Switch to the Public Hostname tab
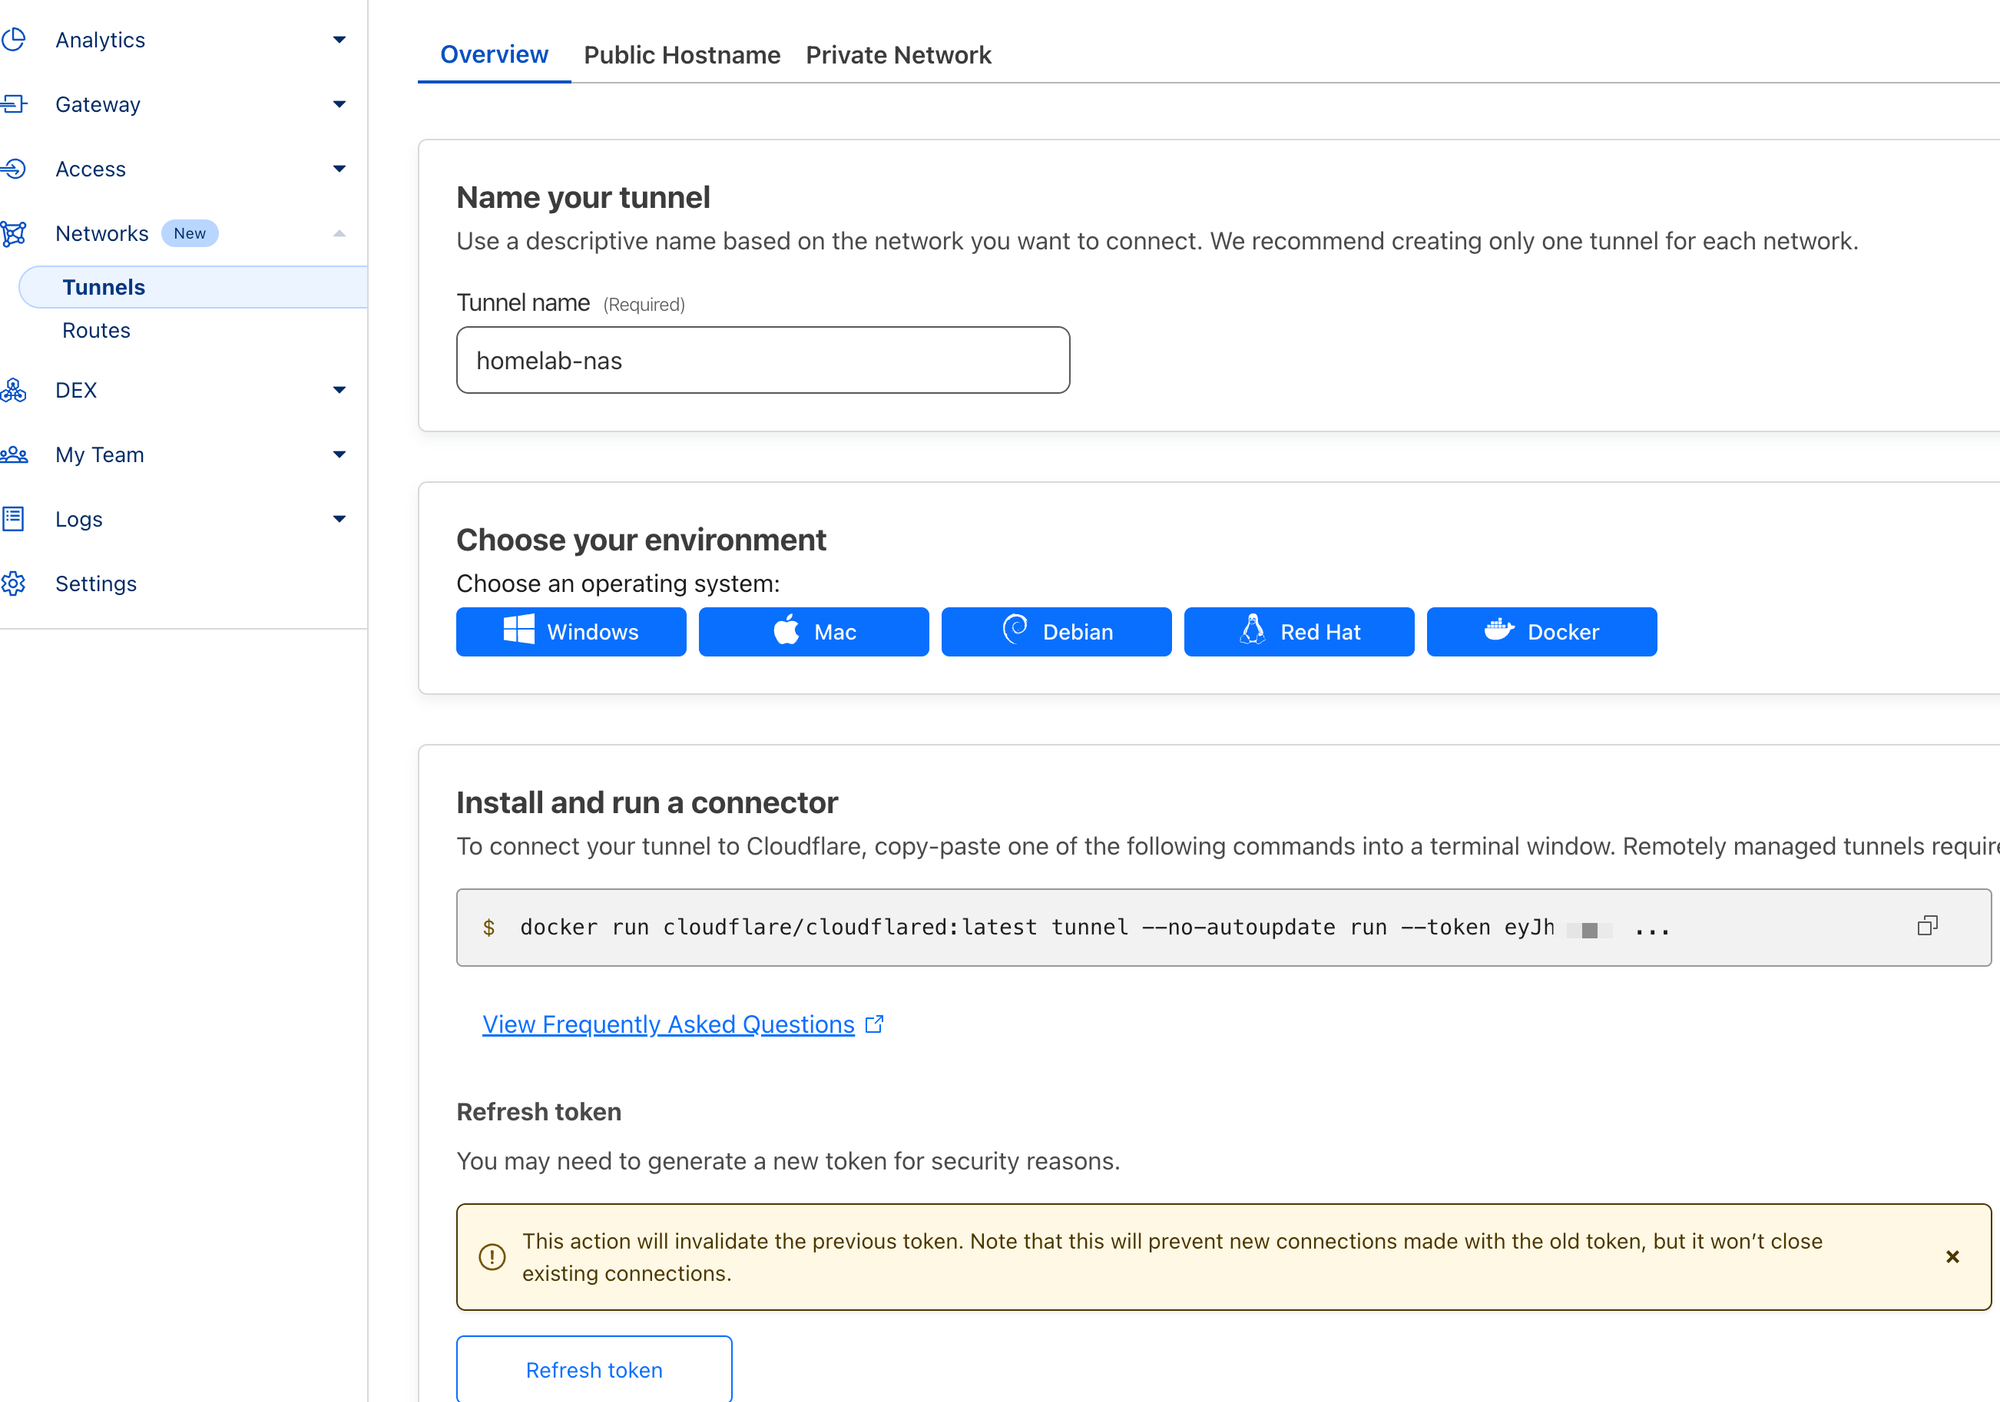 click(x=682, y=55)
